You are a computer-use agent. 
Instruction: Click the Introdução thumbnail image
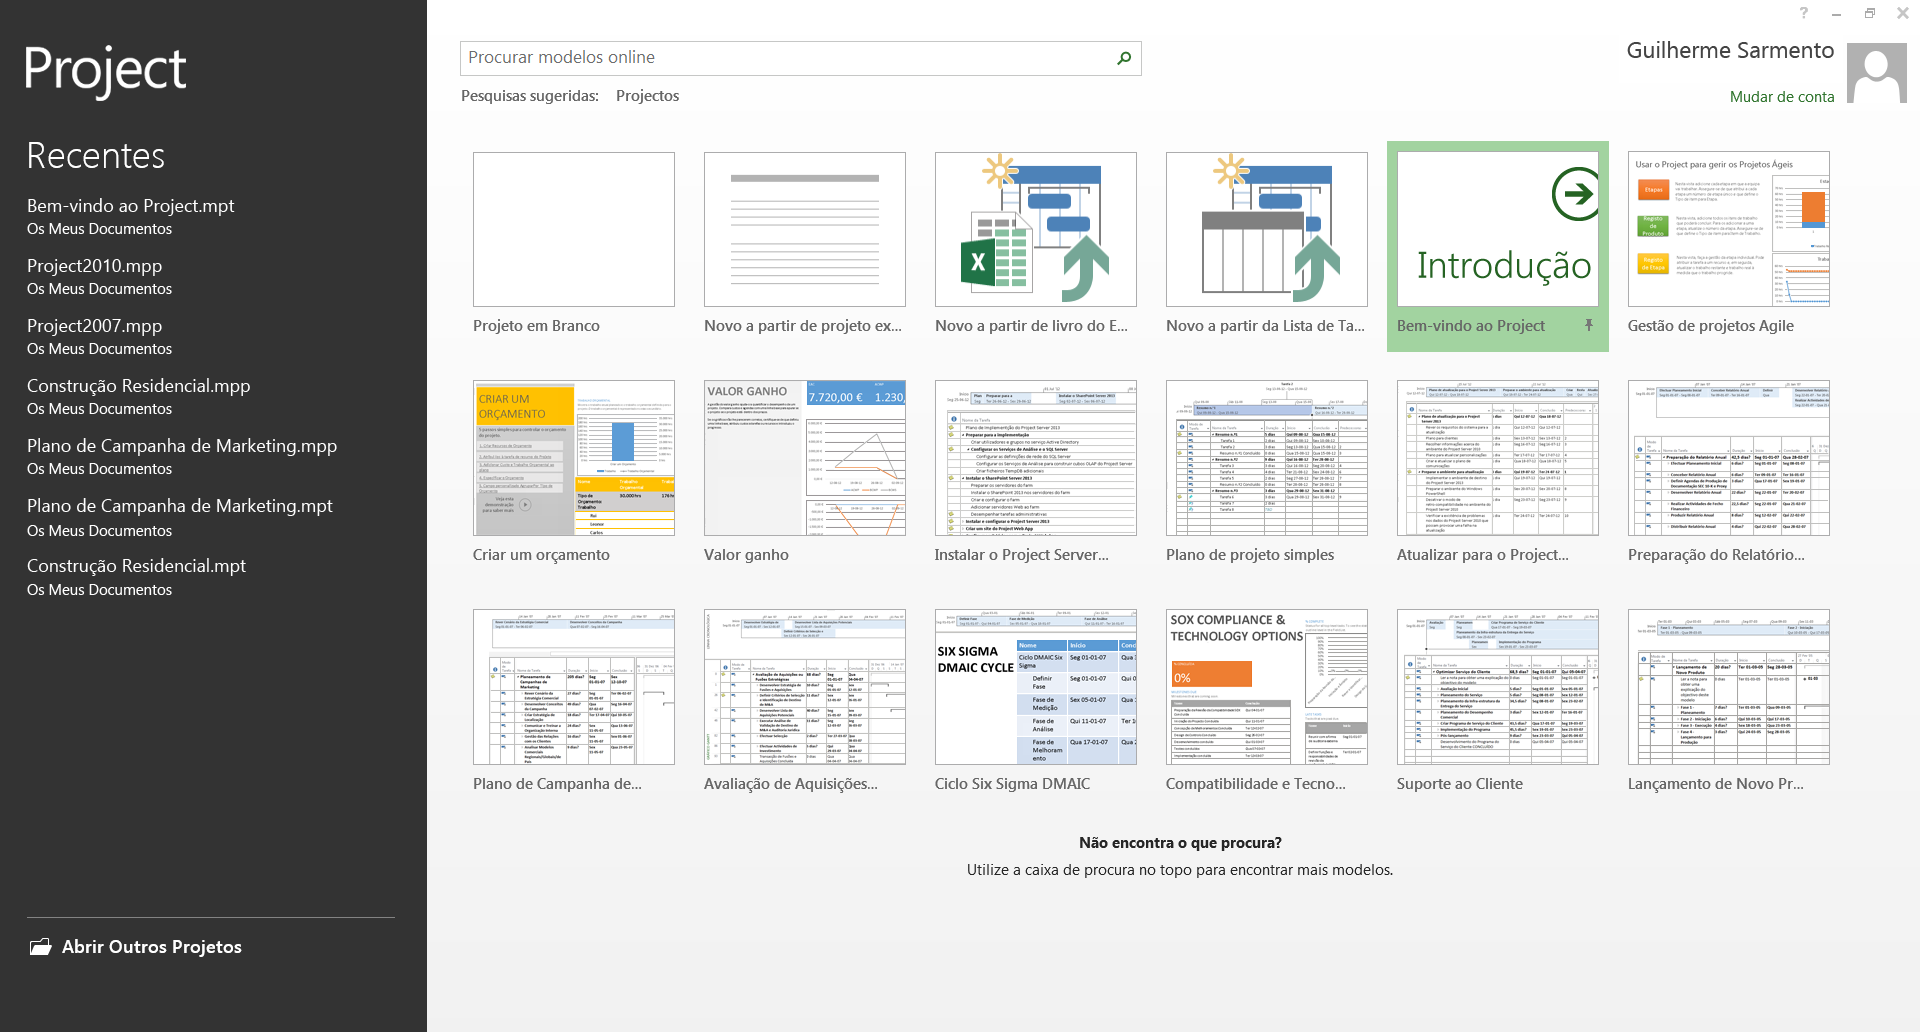point(1498,229)
